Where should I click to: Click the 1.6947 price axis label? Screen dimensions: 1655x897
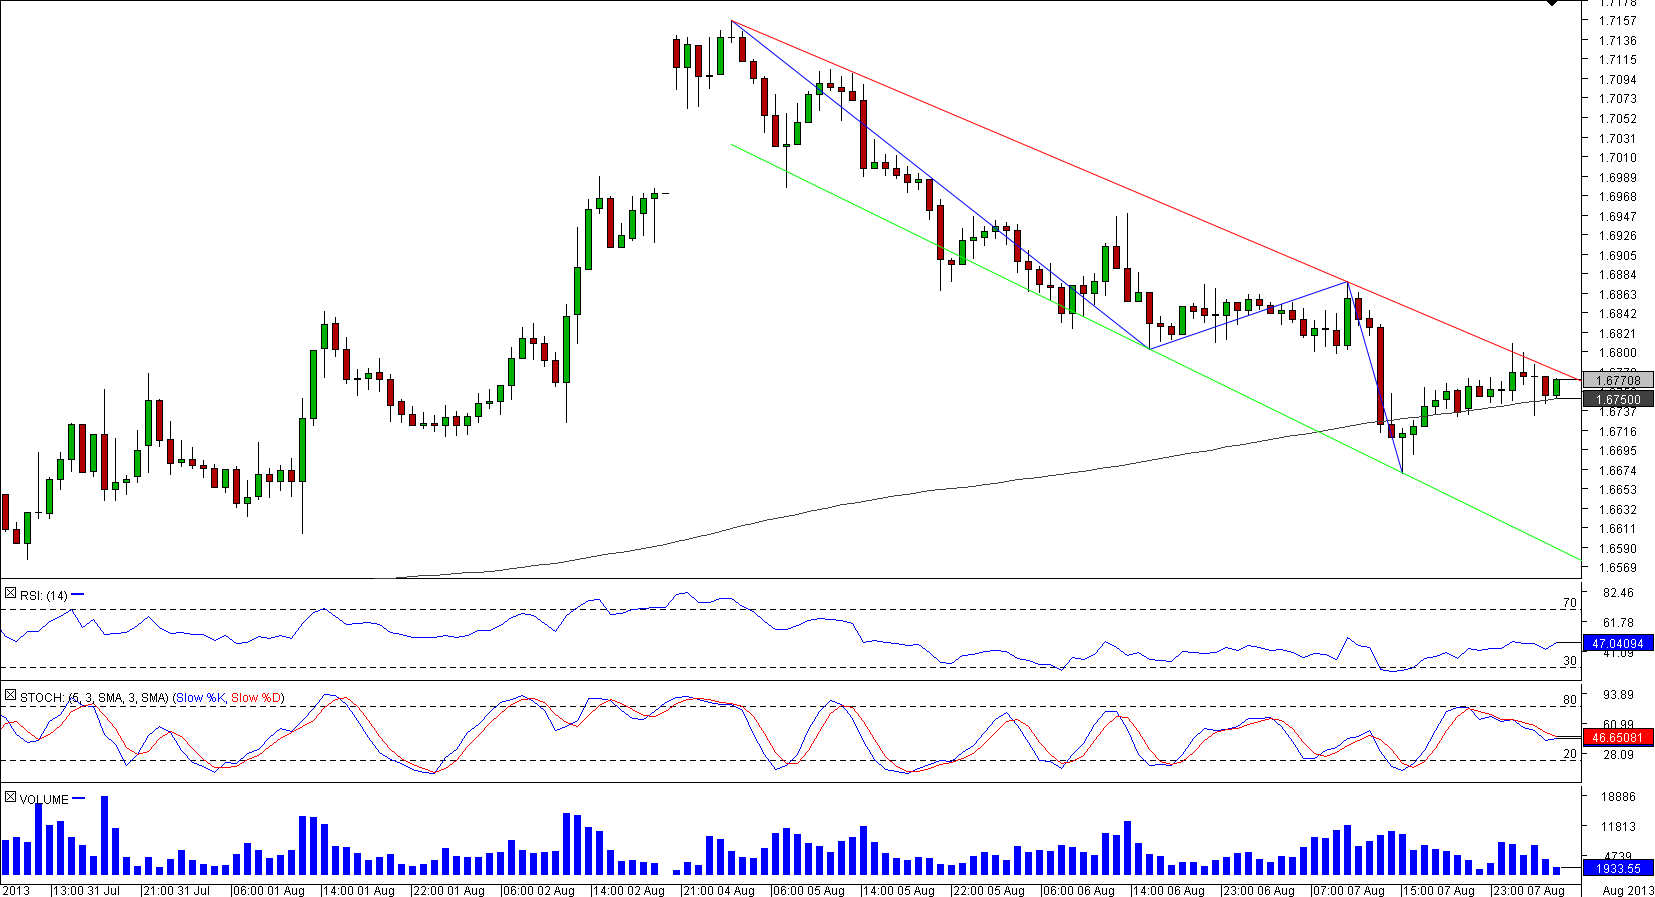[1618, 217]
